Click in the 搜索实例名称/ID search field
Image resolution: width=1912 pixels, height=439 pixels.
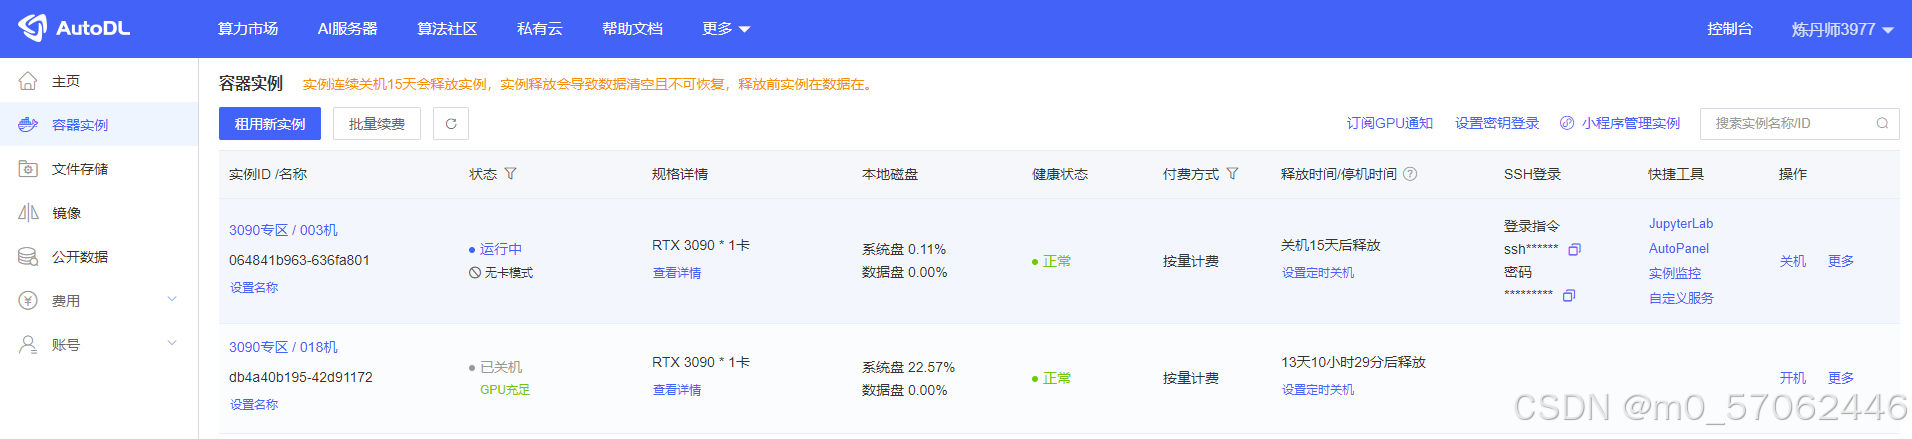(1785, 124)
